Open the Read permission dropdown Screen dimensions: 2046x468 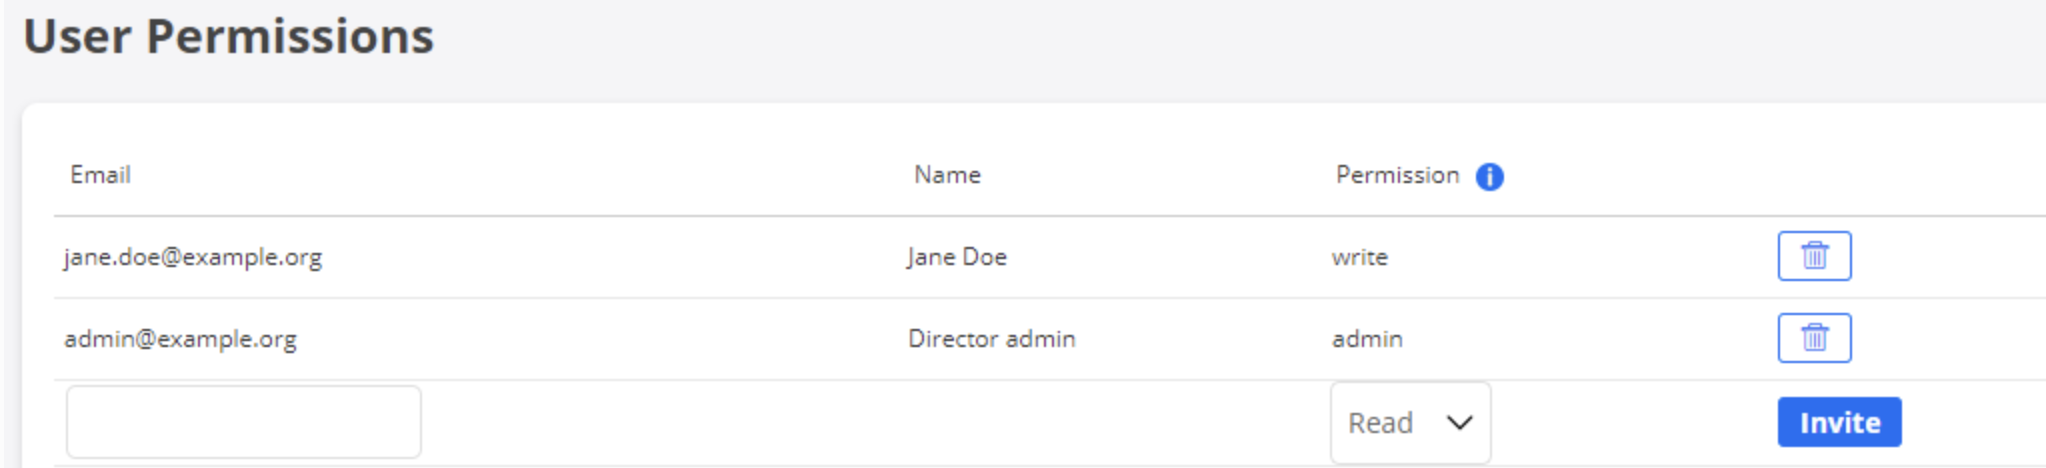(1410, 422)
